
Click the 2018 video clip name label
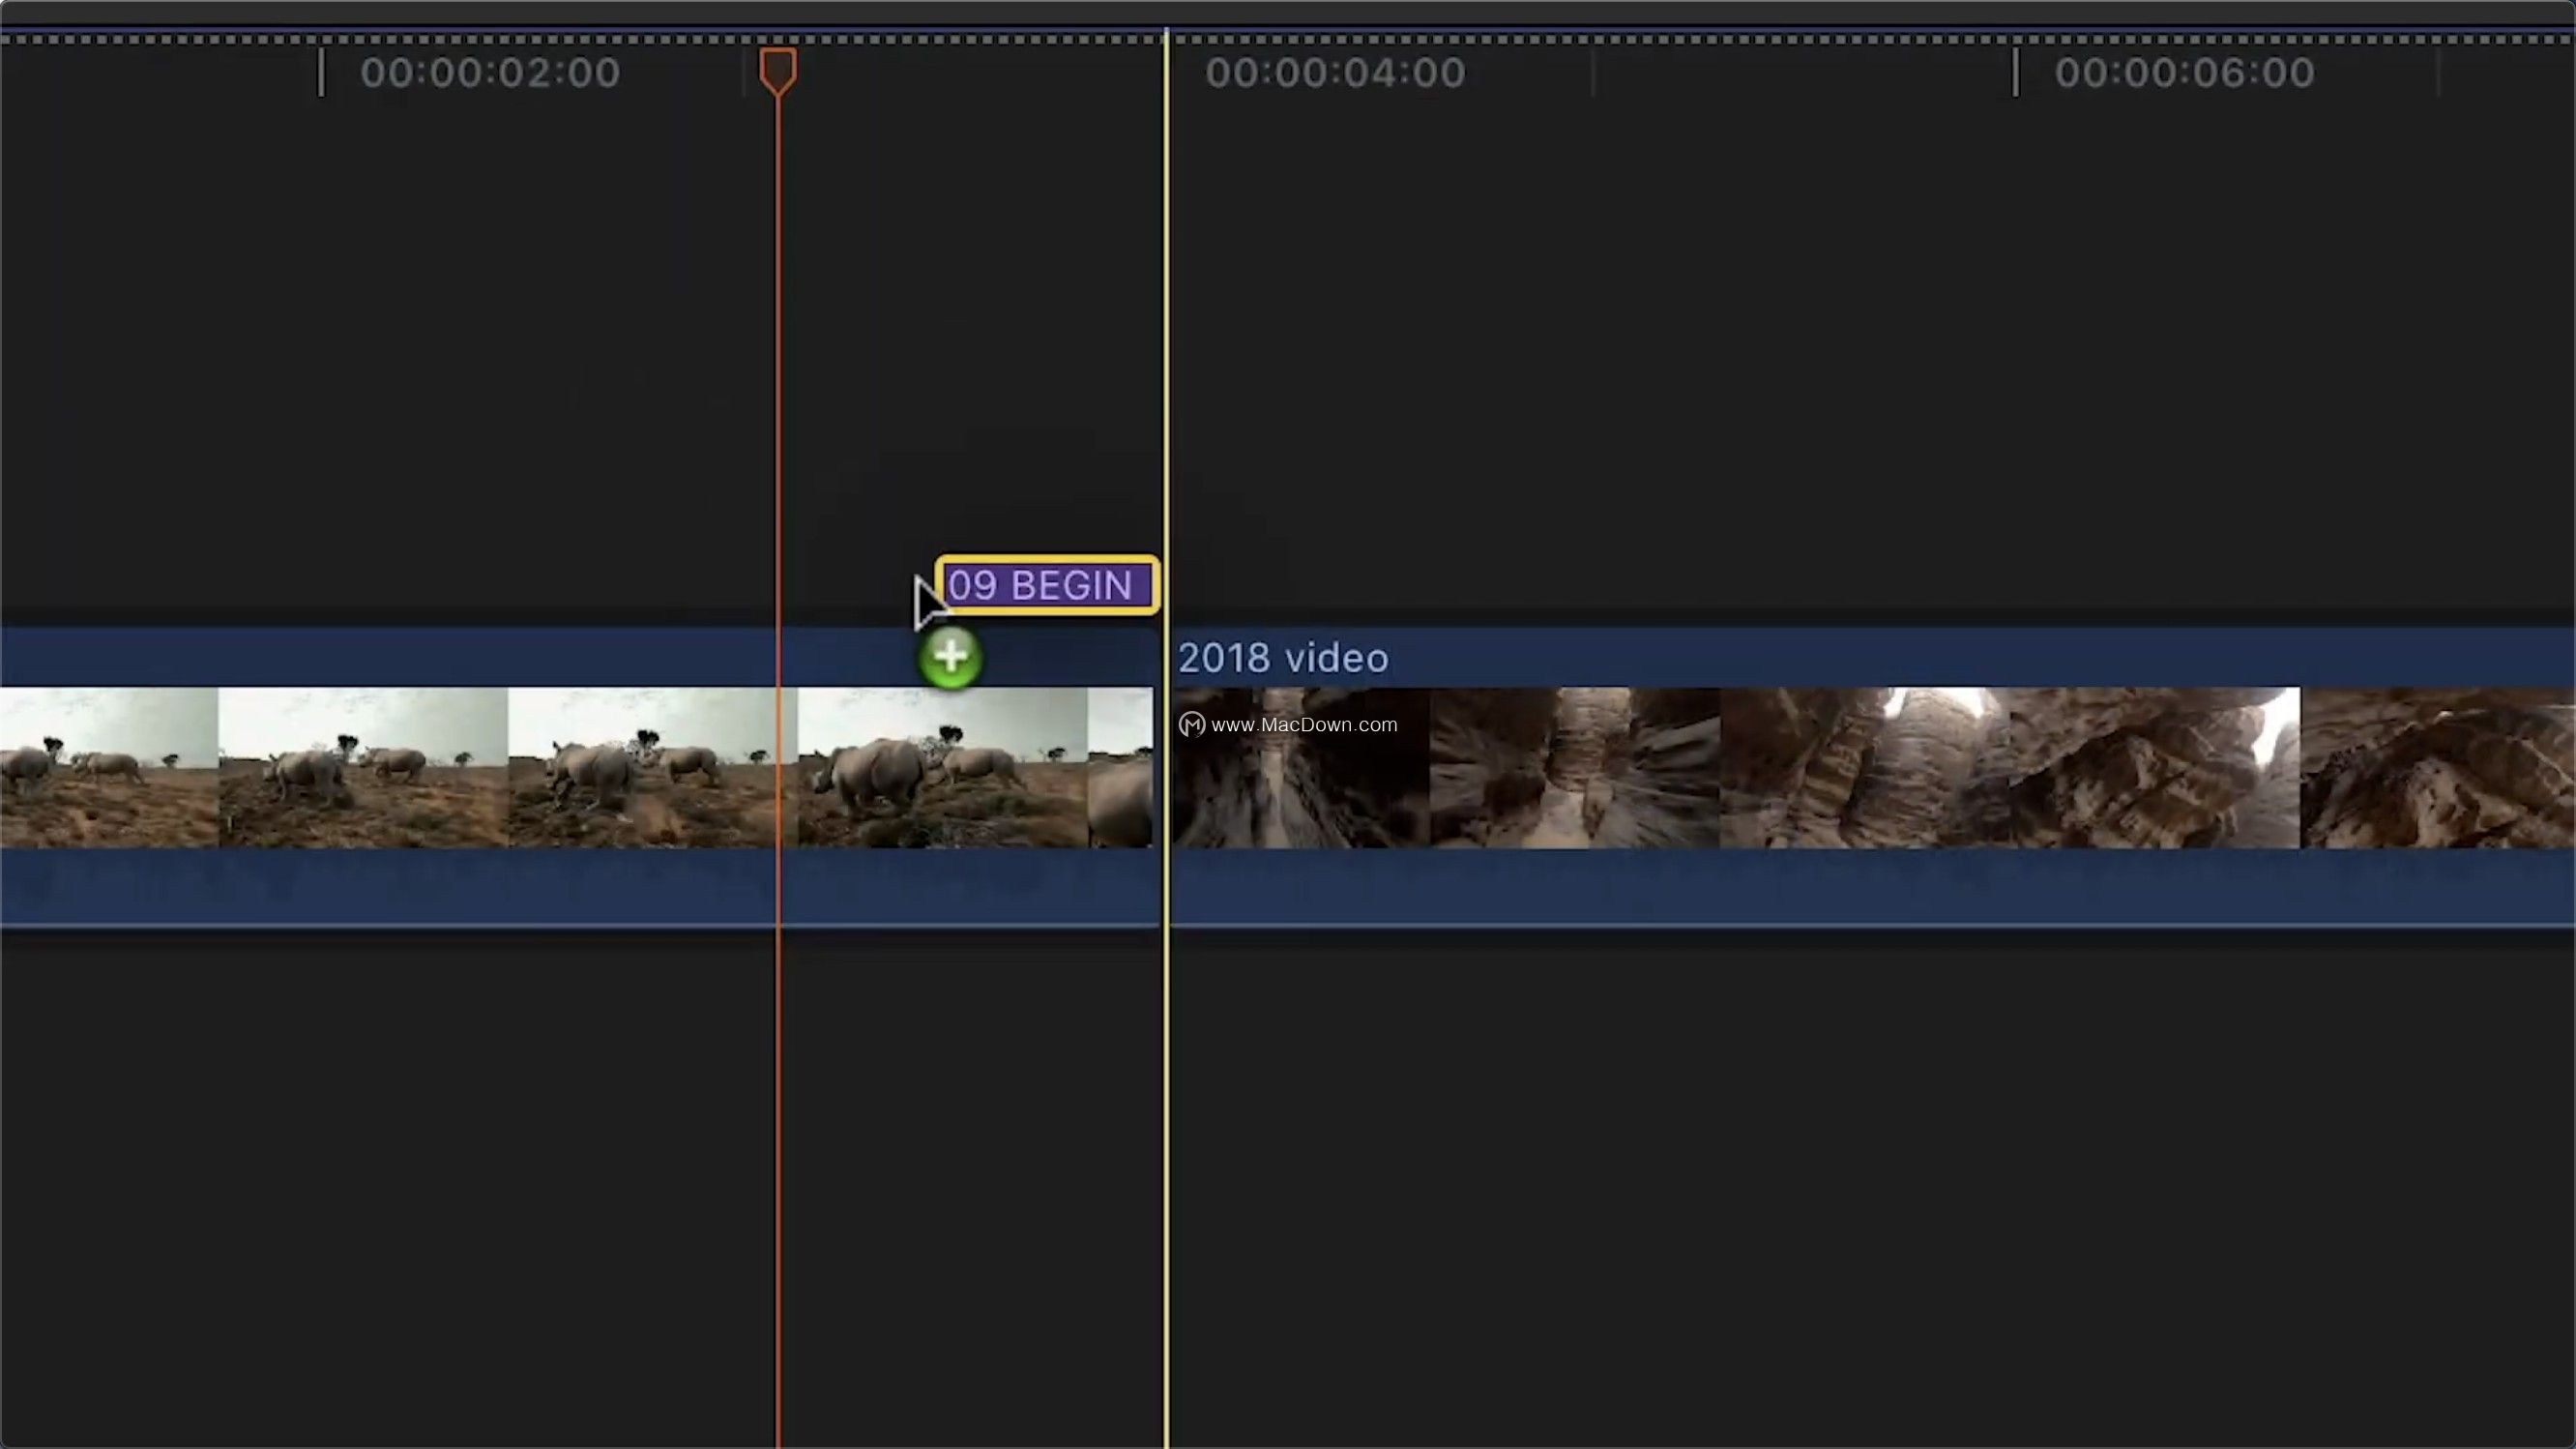(1283, 658)
